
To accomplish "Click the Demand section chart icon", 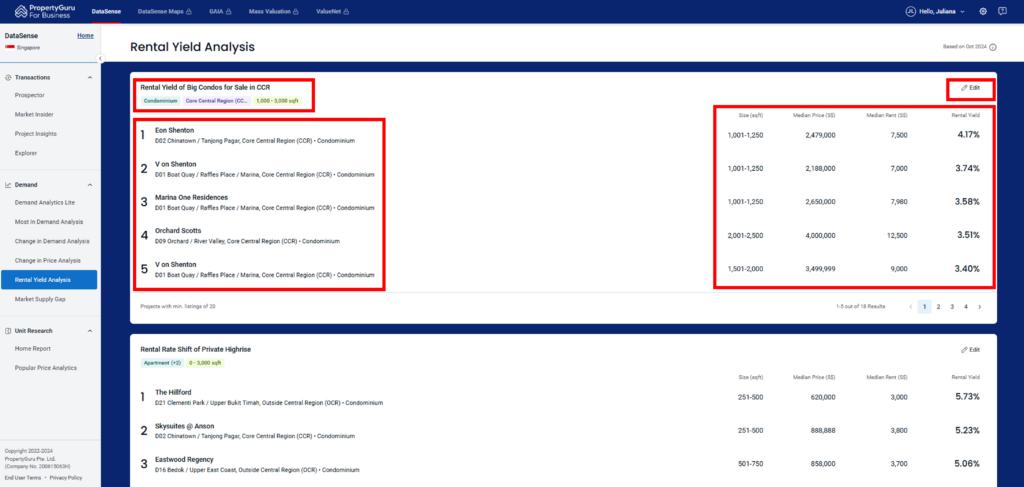I will tap(8, 185).
